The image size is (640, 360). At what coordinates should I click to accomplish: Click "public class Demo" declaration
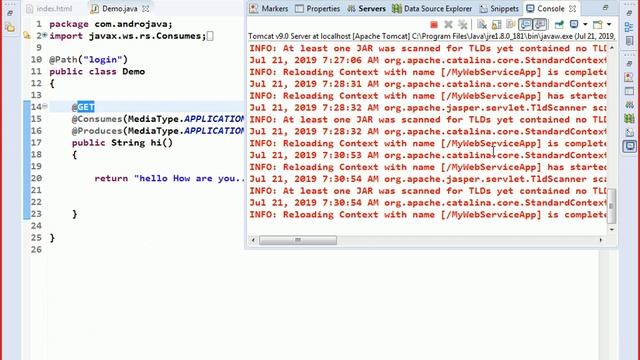[97, 71]
